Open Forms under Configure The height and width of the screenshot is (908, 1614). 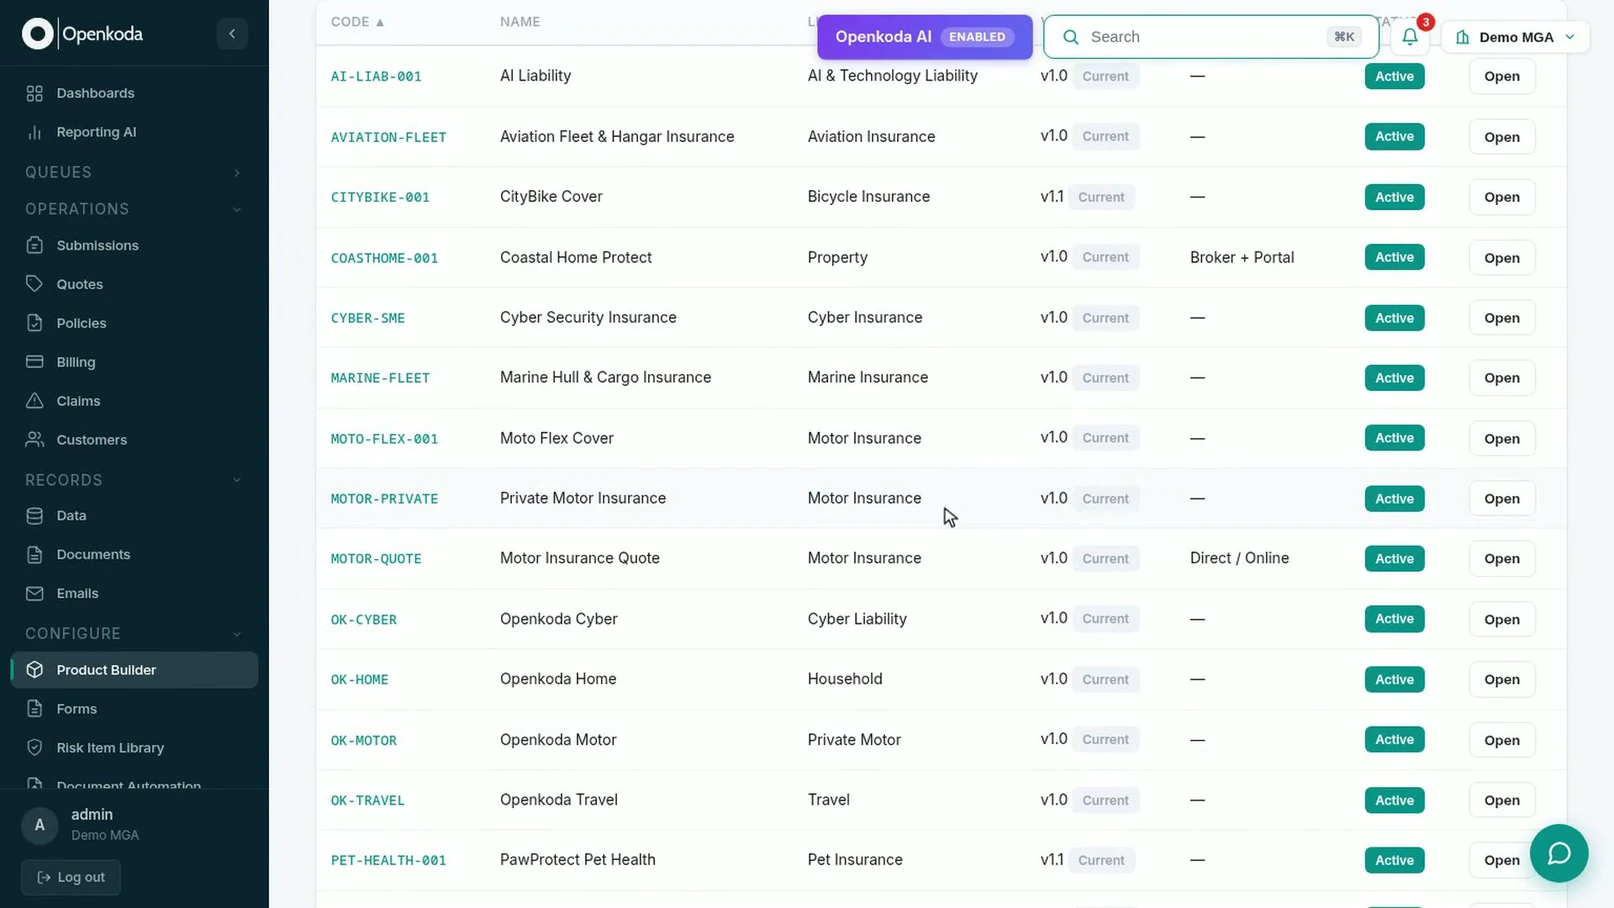134,709
